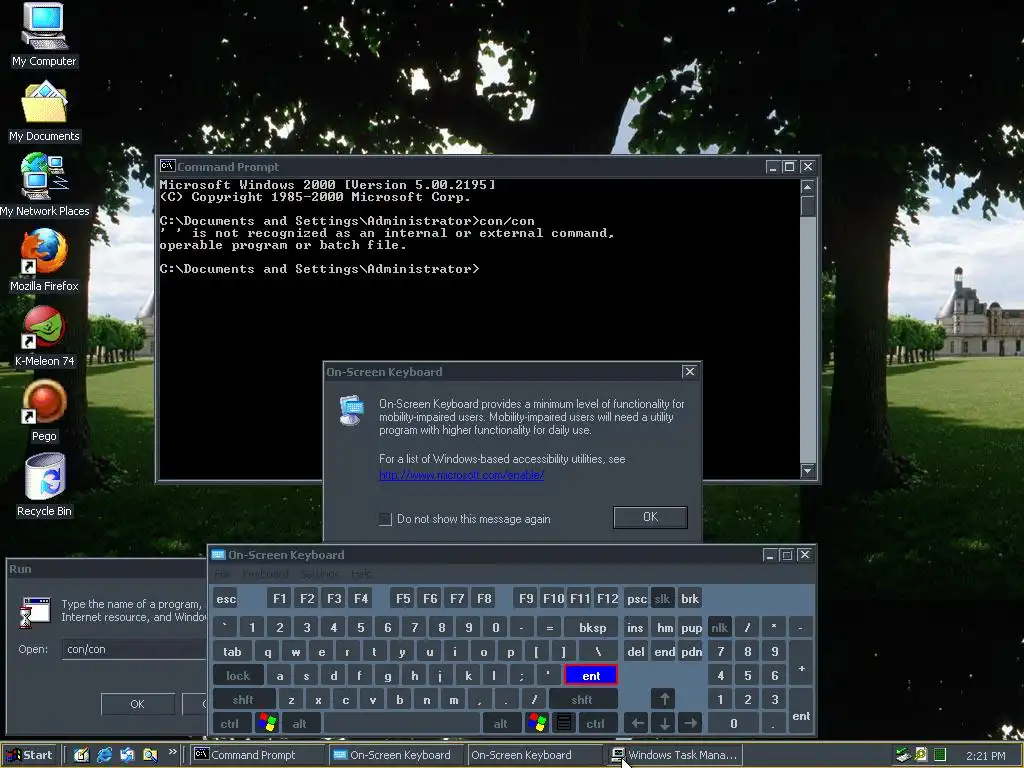Open the My Computer desktop icon

coord(44,34)
